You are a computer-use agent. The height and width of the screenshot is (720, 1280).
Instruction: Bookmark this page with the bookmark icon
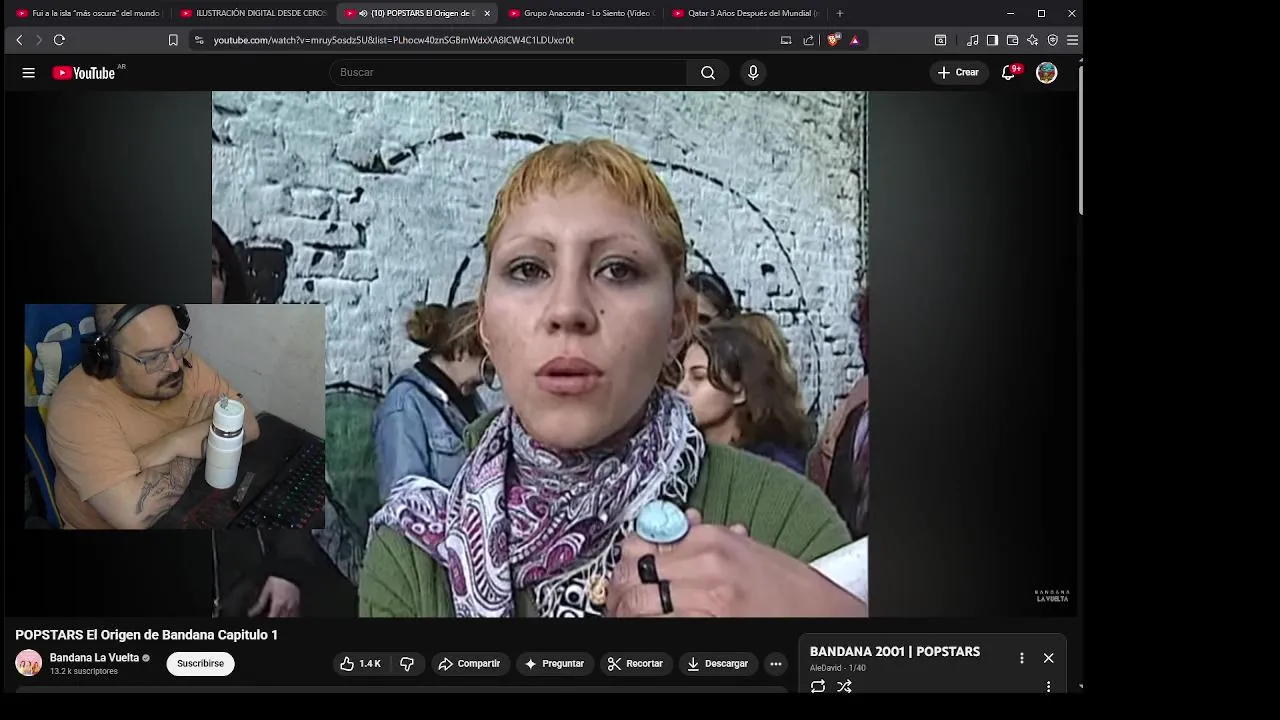[173, 40]
